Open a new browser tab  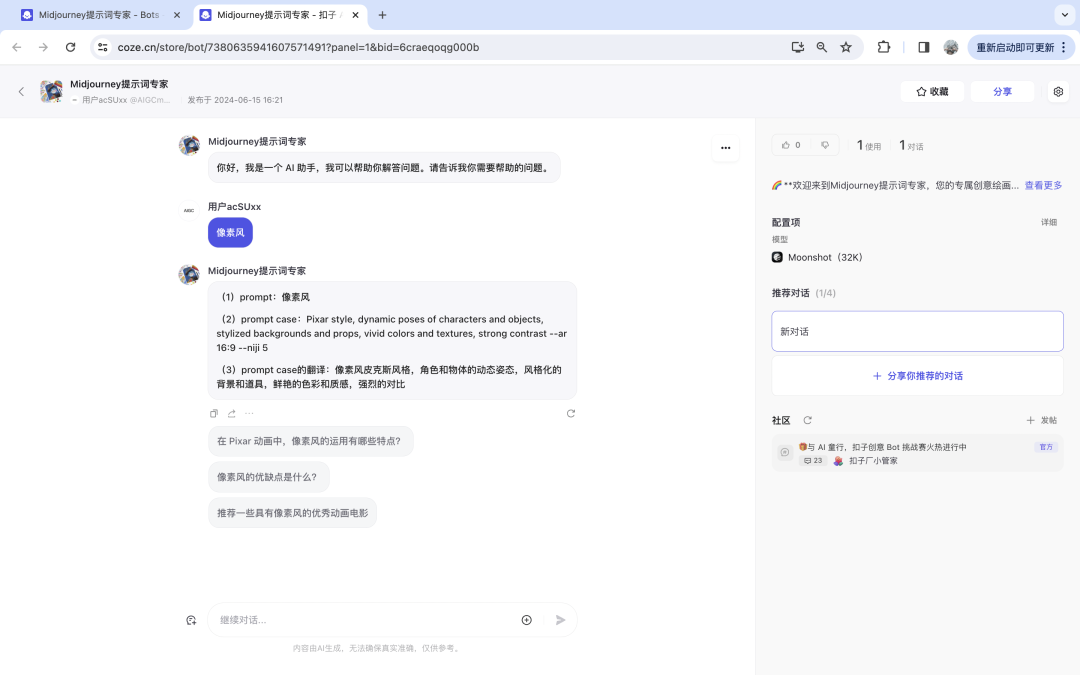(x=382, y=14)
